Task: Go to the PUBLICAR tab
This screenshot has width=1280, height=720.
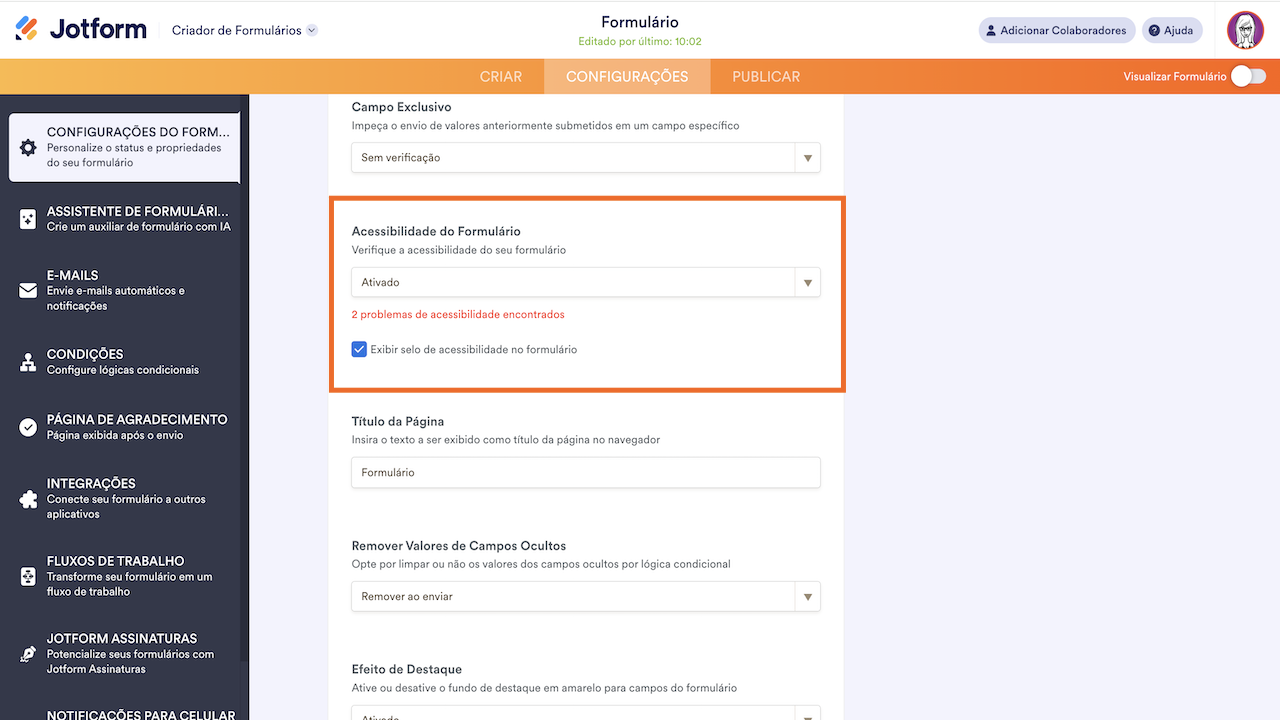Action: point(766,77)
